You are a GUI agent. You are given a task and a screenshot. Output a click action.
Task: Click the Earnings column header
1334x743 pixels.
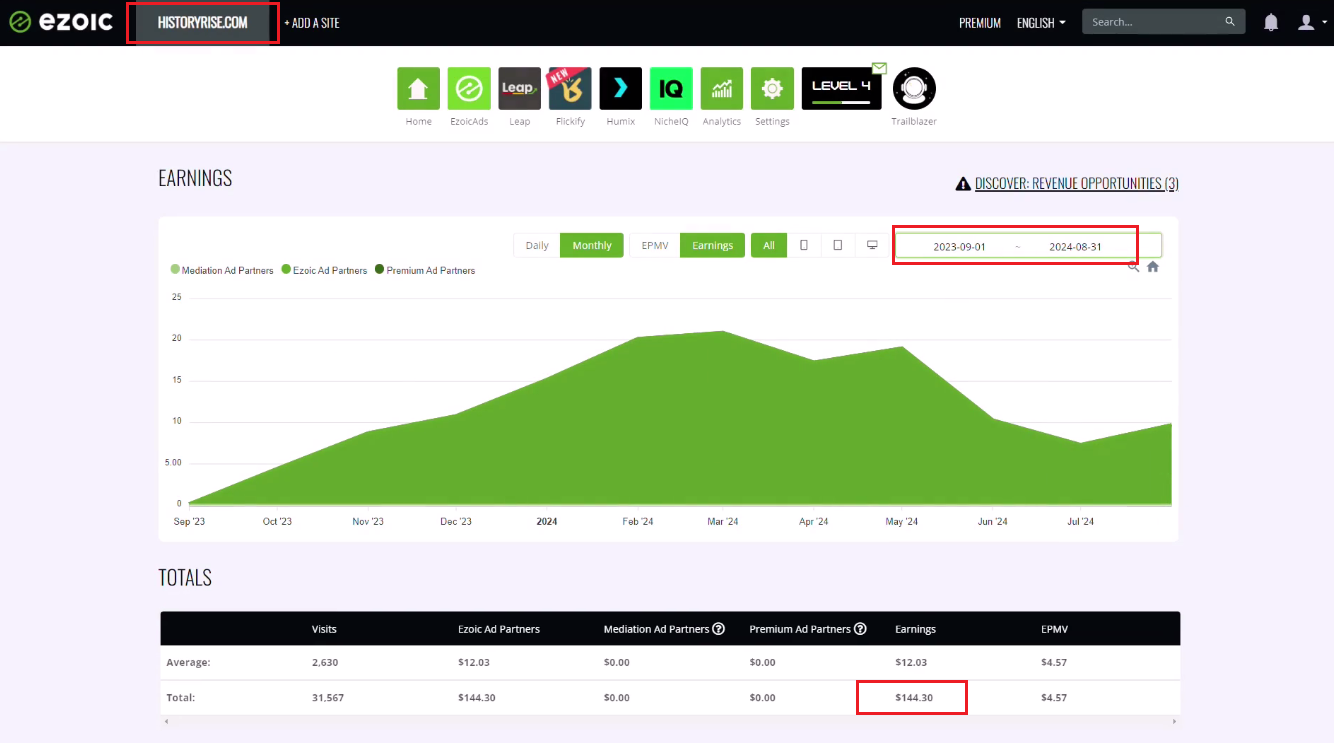click(915, 629)
